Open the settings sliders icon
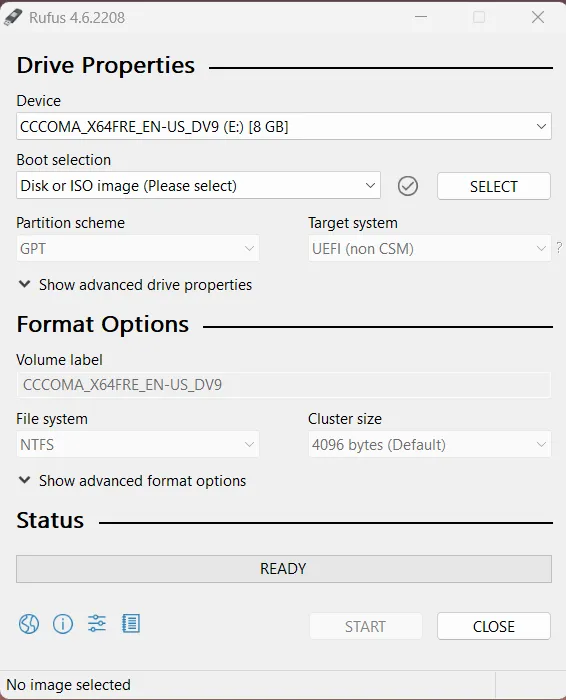 coord(97,623)
